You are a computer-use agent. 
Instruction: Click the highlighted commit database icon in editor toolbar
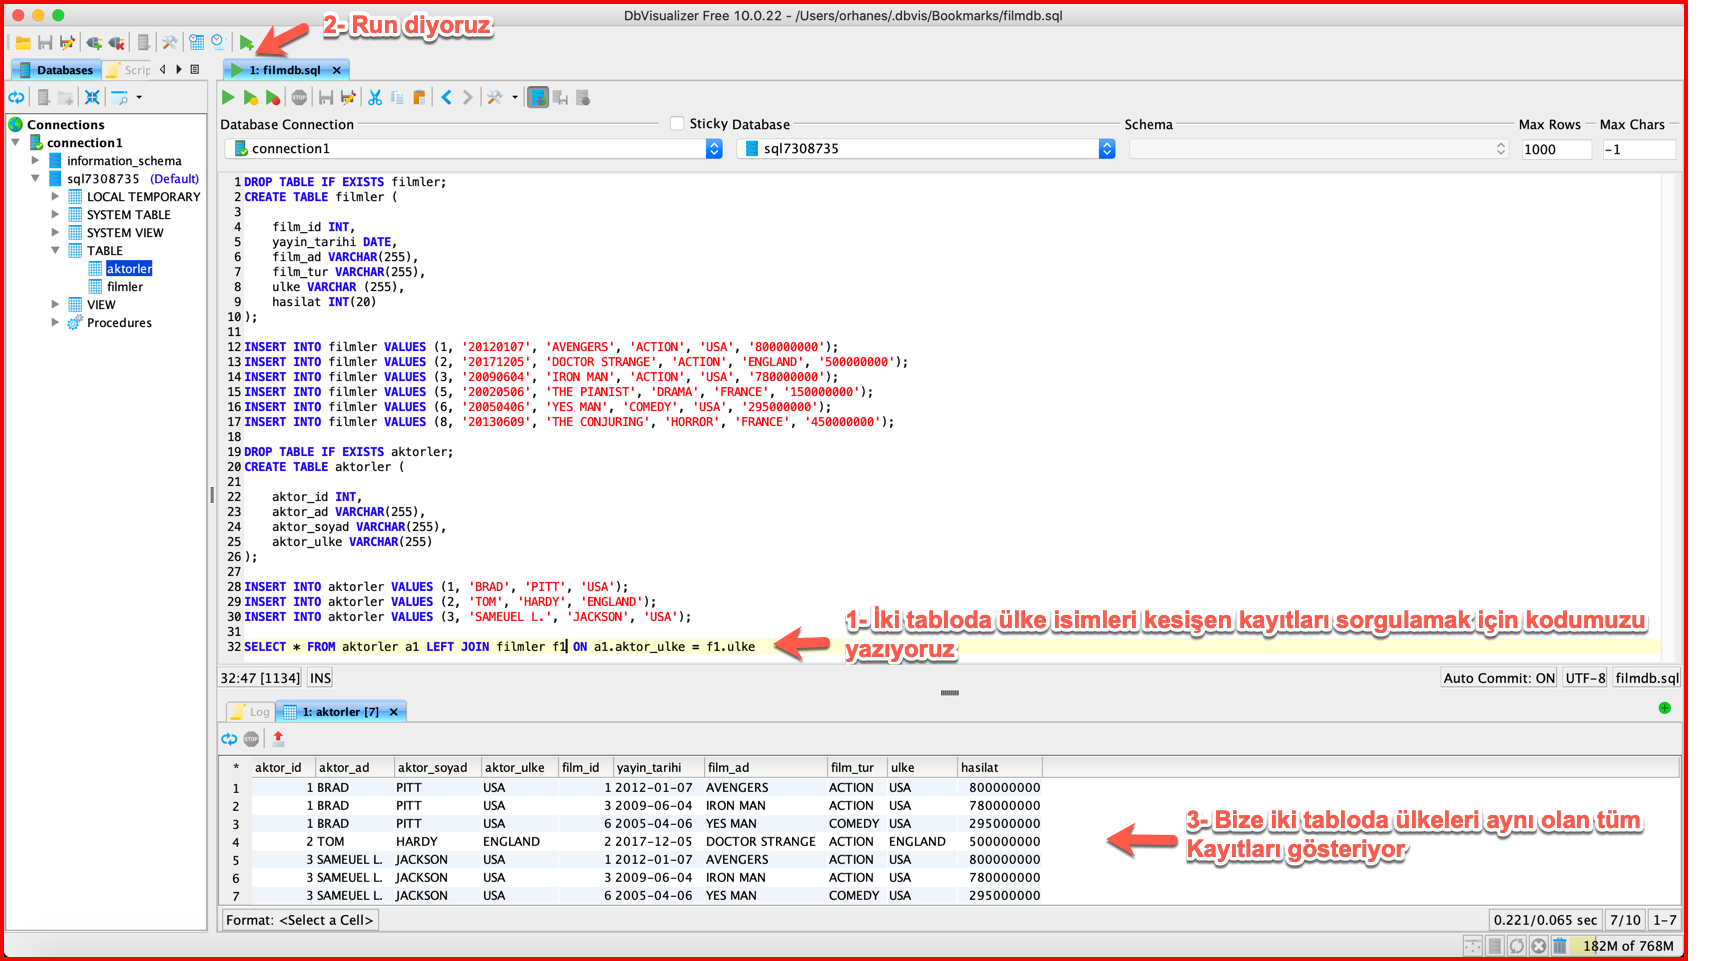538,98
